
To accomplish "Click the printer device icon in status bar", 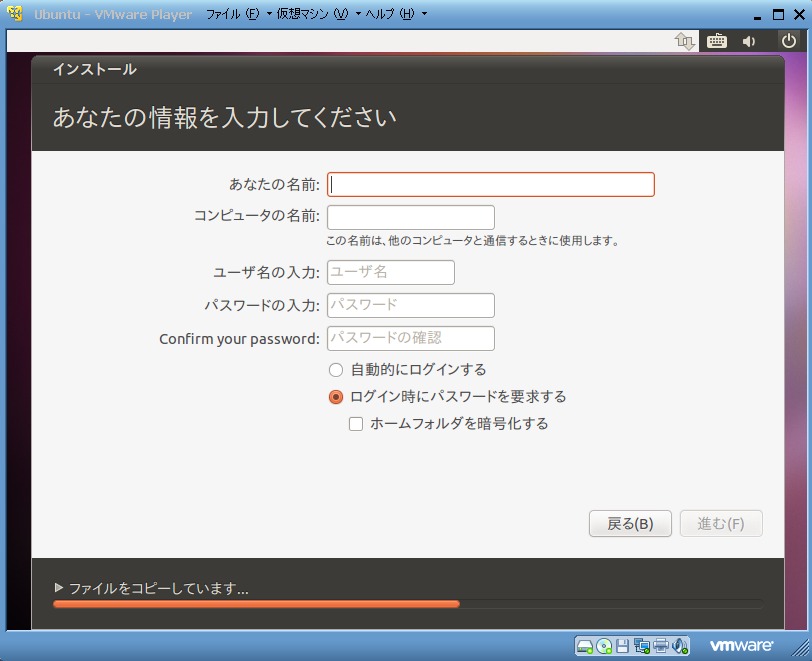I will point(661,646).
